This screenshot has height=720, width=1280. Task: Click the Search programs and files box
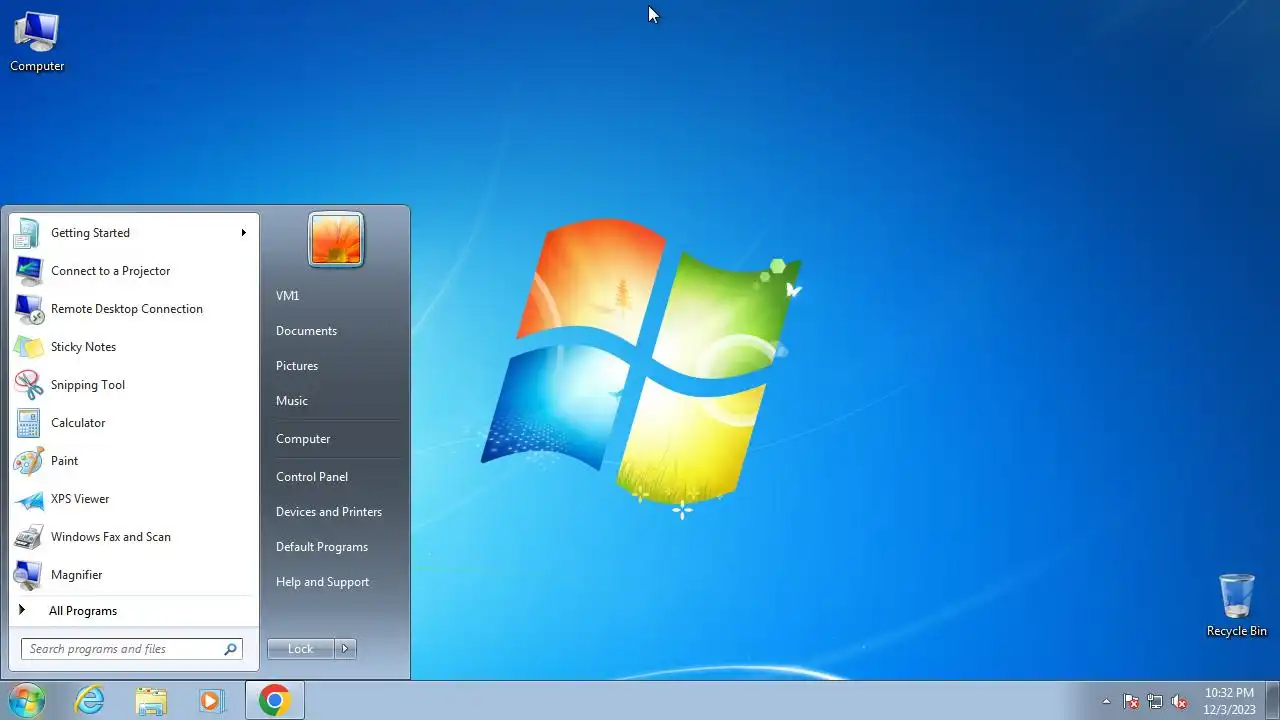pyautogui.click(x=131, y=649)
